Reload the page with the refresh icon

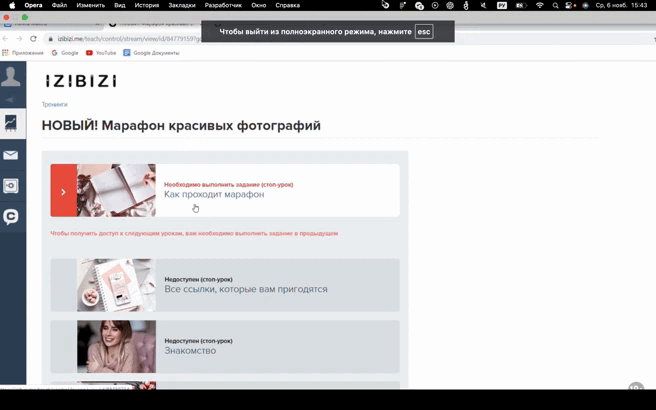[x=33, y=38]
